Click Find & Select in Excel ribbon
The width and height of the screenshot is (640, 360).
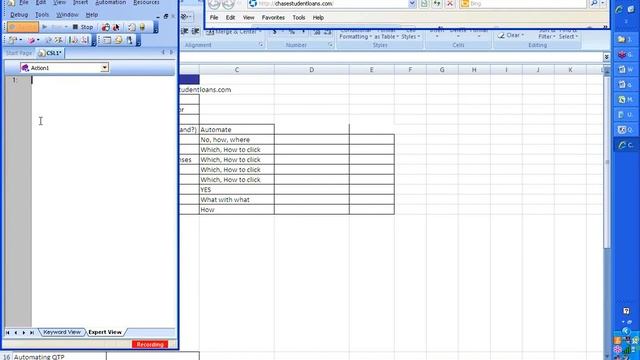[569, 33]
